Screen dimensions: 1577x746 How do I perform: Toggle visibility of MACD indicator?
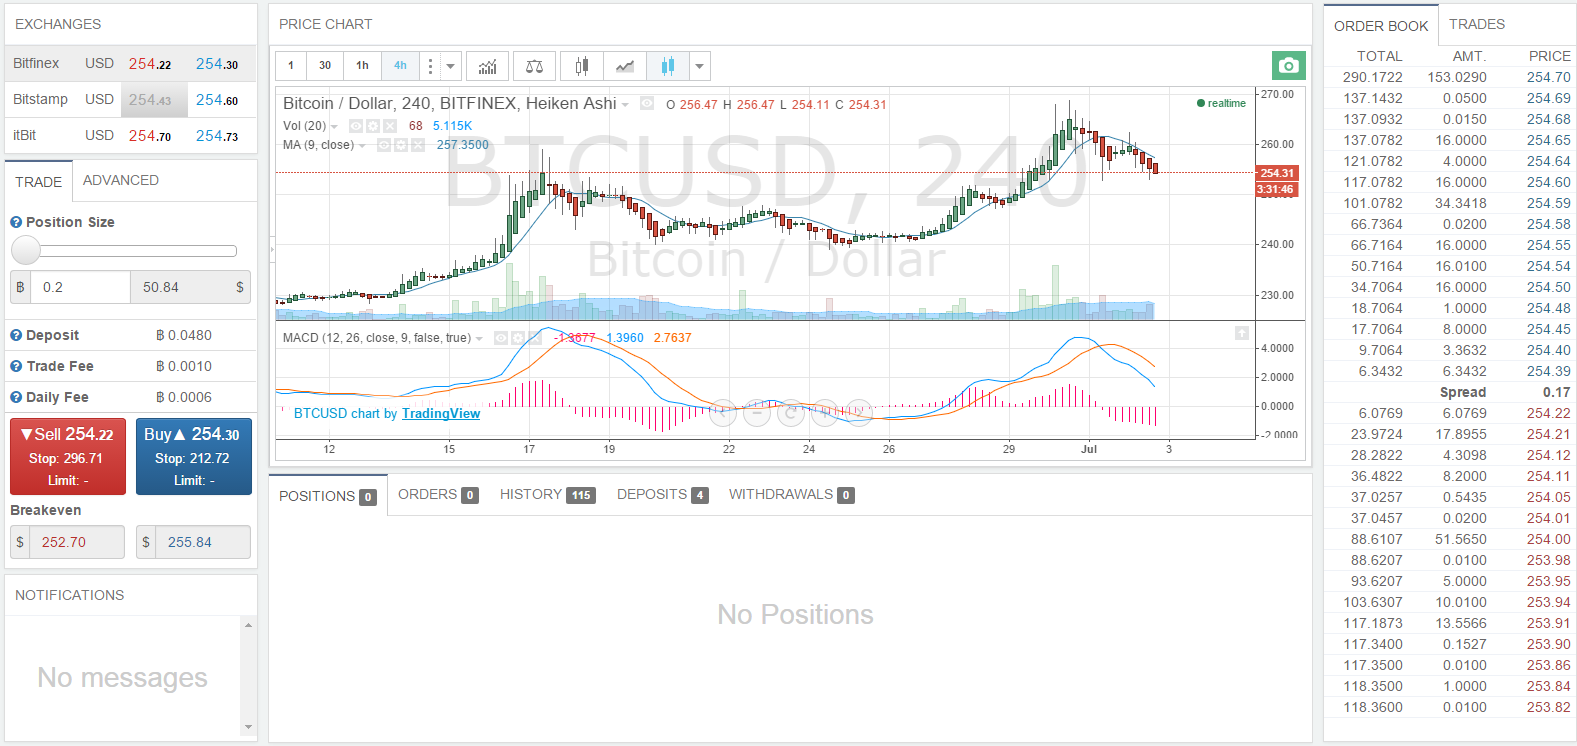(501, 338)
